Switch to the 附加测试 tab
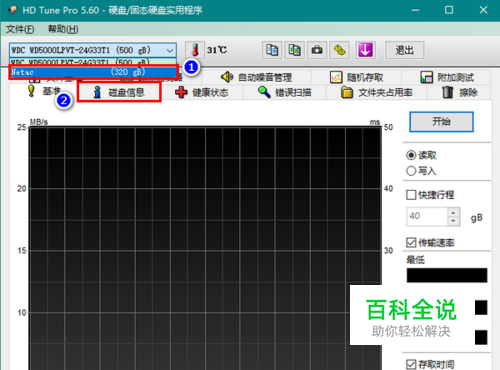Viewport: 500px width, 370px height. point(447,77)
